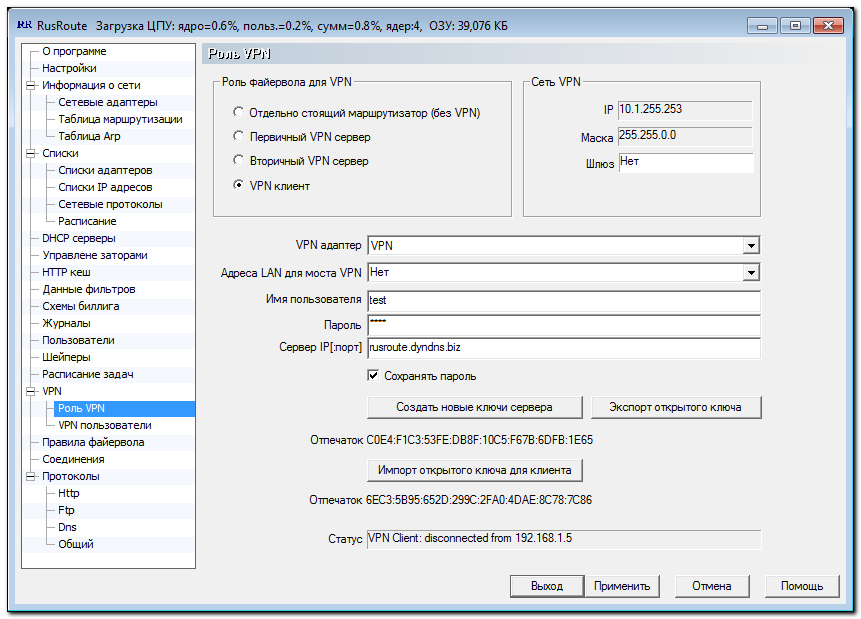
Task: Focus the Сервер IP[:порт] field
Action: coord(564,348)
